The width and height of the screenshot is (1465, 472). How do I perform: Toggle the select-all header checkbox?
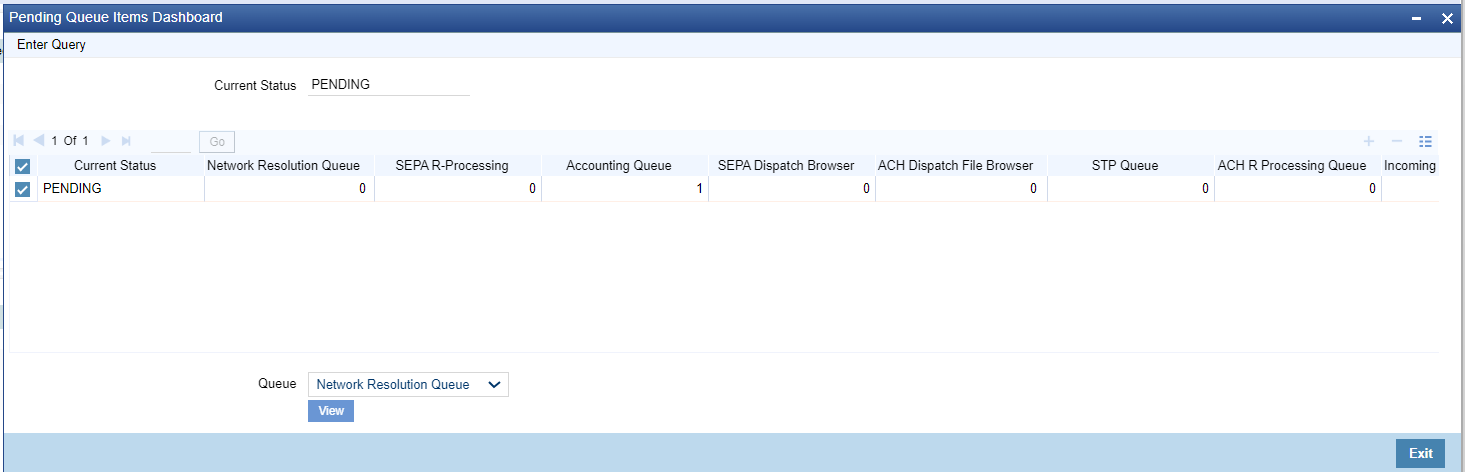tap(23, 166)
